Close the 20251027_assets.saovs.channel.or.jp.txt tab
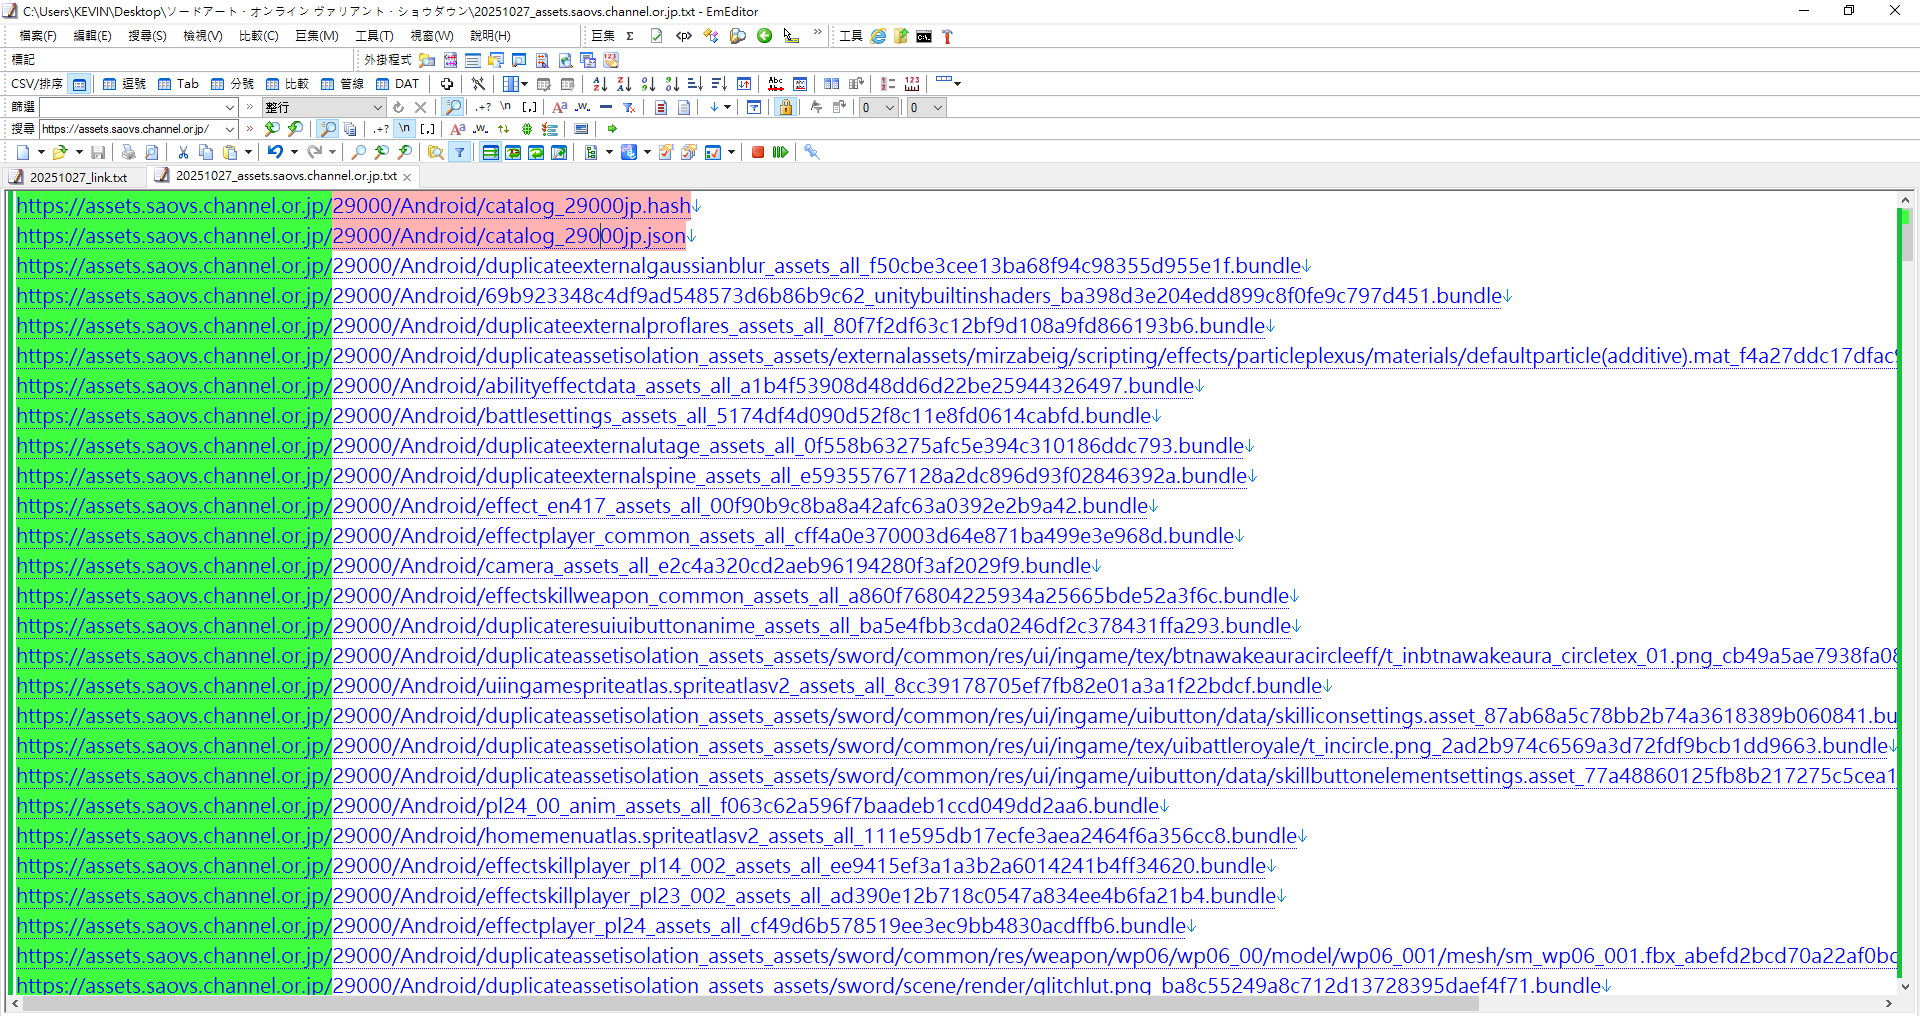 click(407, 177)
